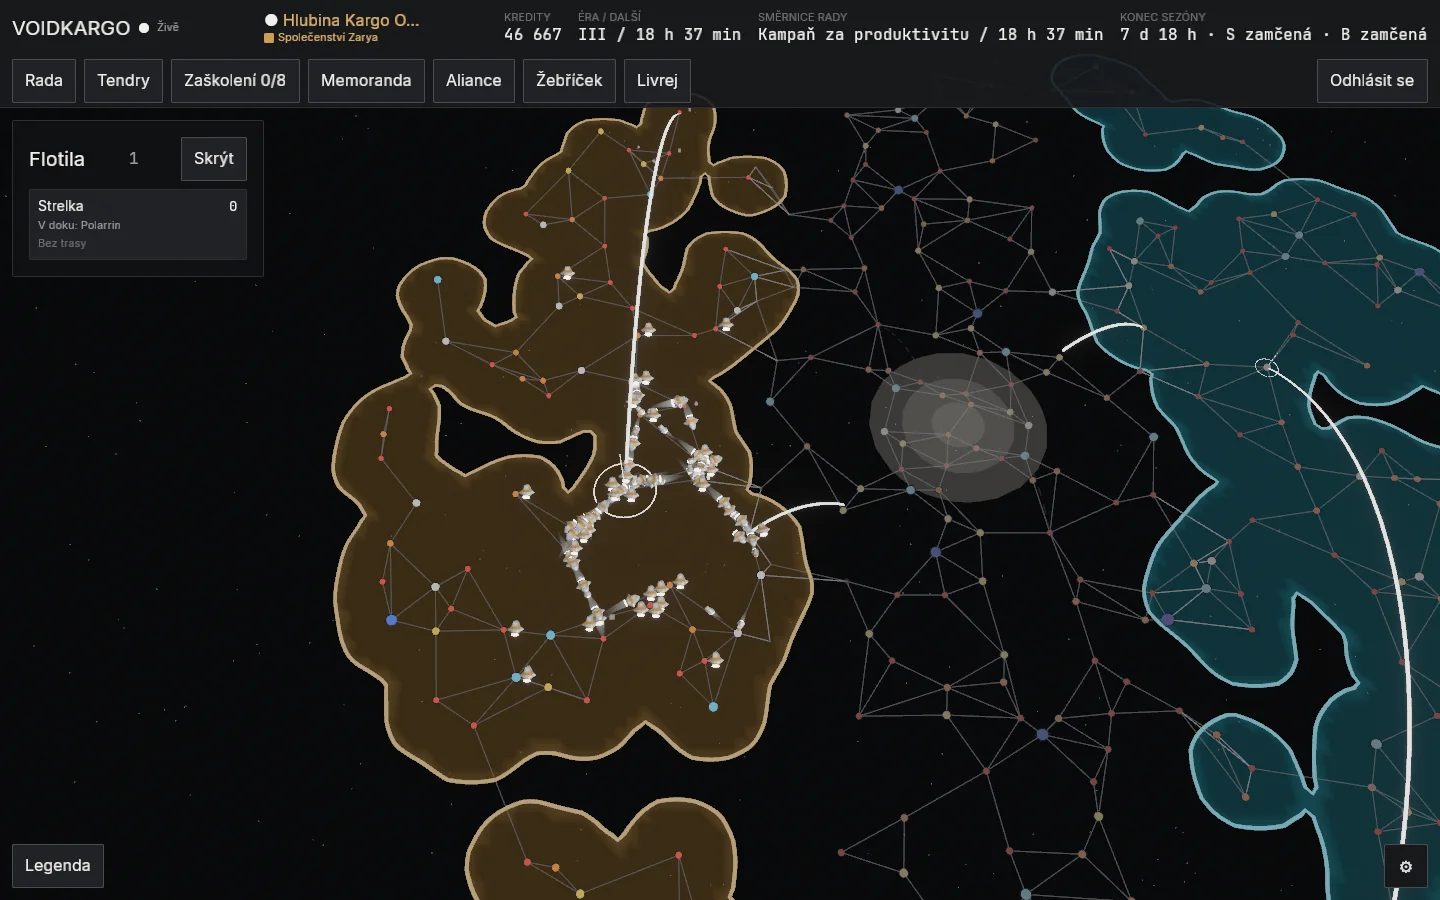Open the Legenda panel

(58, 866)
